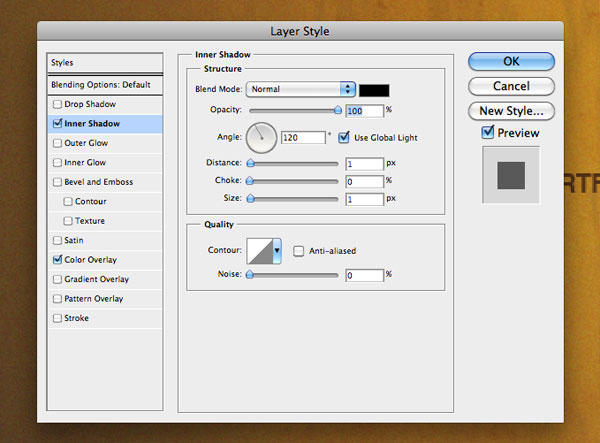Disable the Preview checkbox
Viewport: 600px width, 443px height.
(487, 133)
